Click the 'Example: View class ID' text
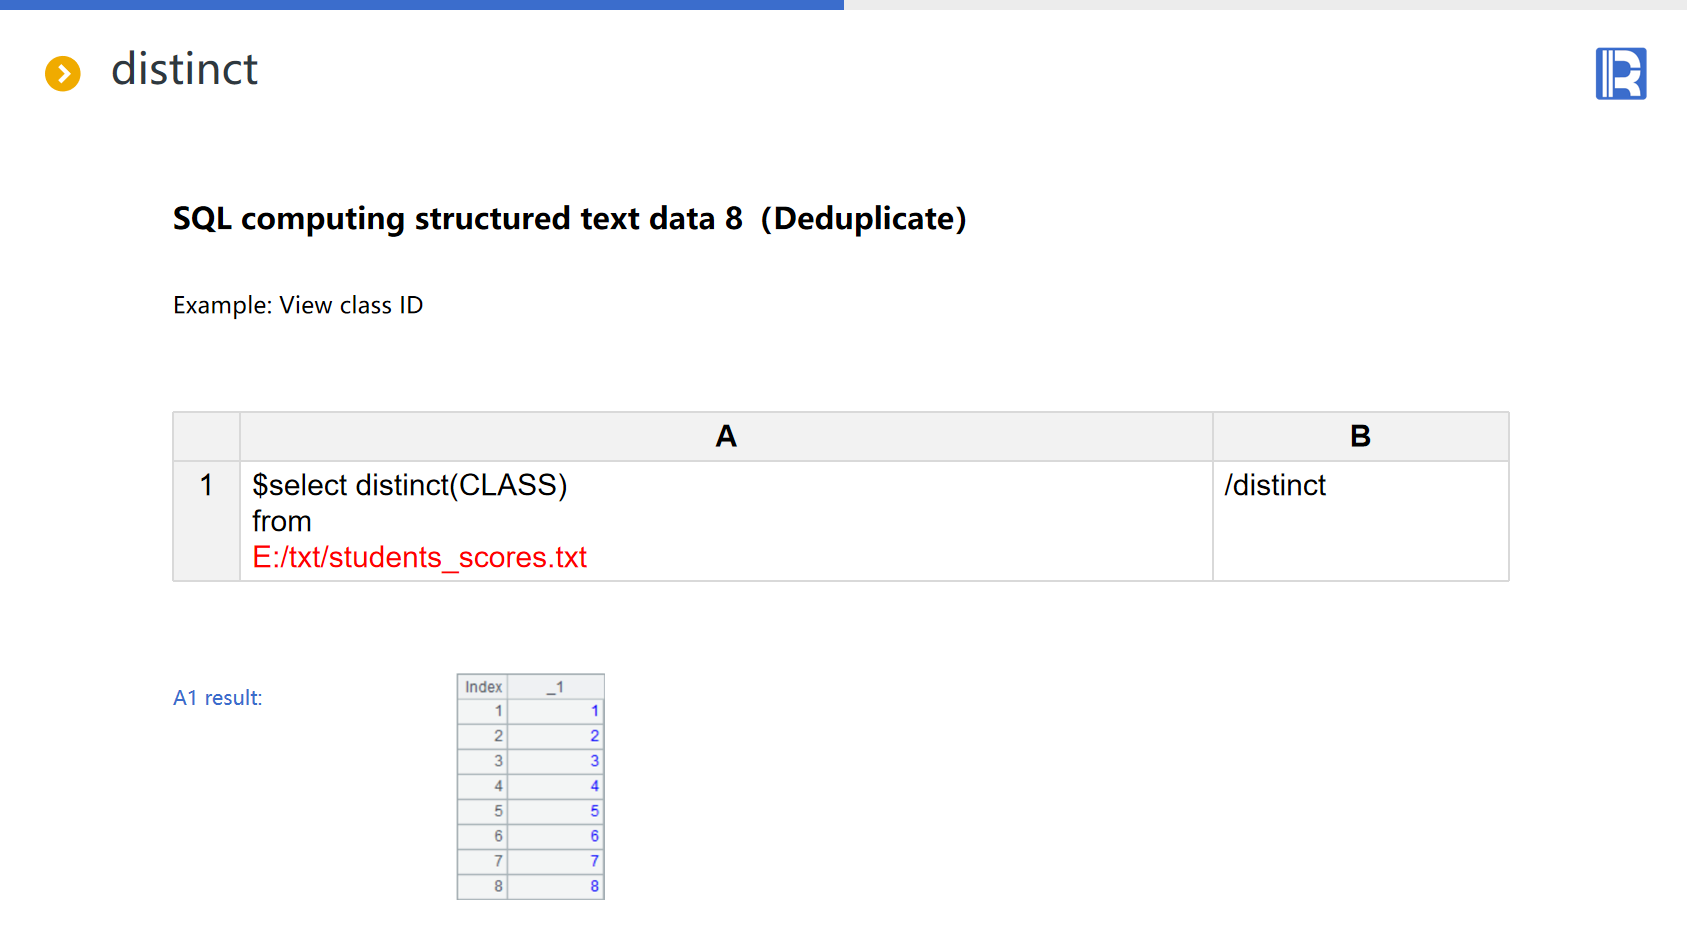 298,305
